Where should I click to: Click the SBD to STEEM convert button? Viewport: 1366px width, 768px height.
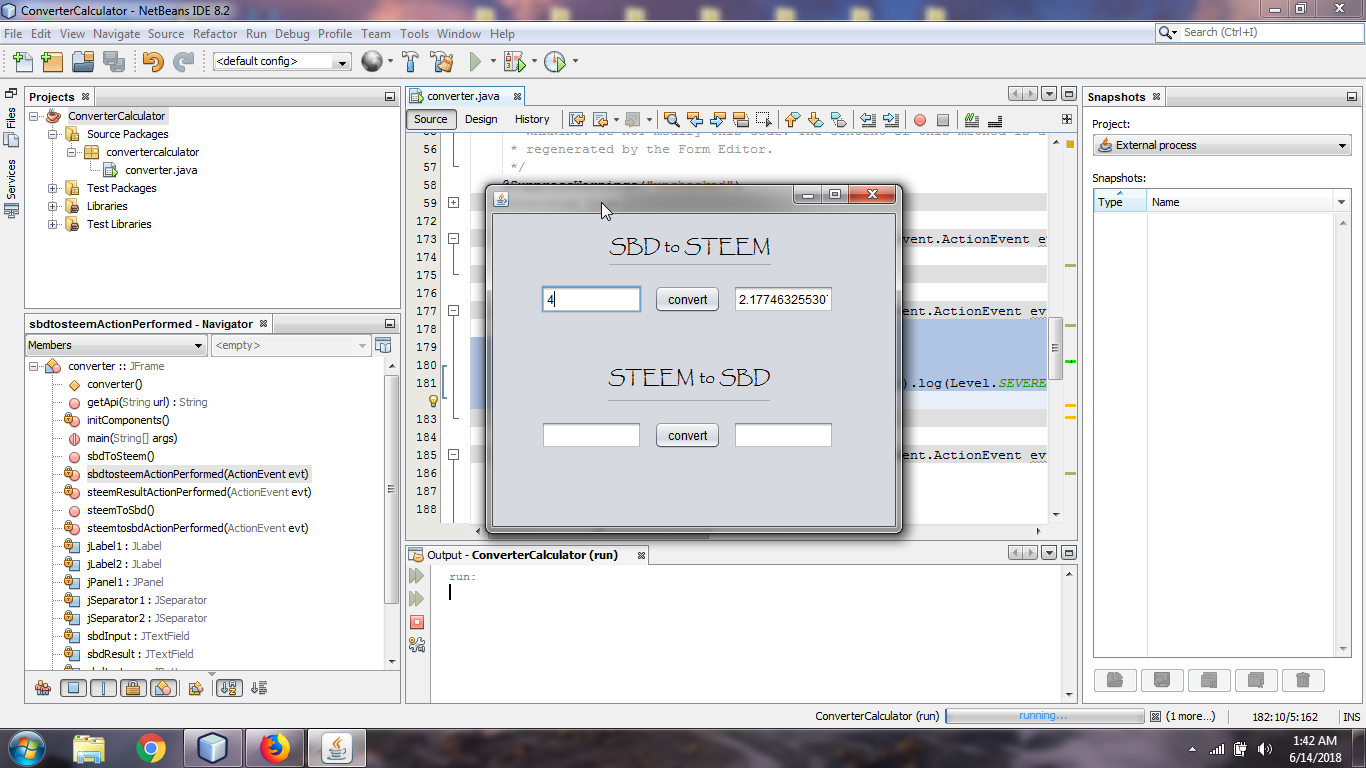687,299
